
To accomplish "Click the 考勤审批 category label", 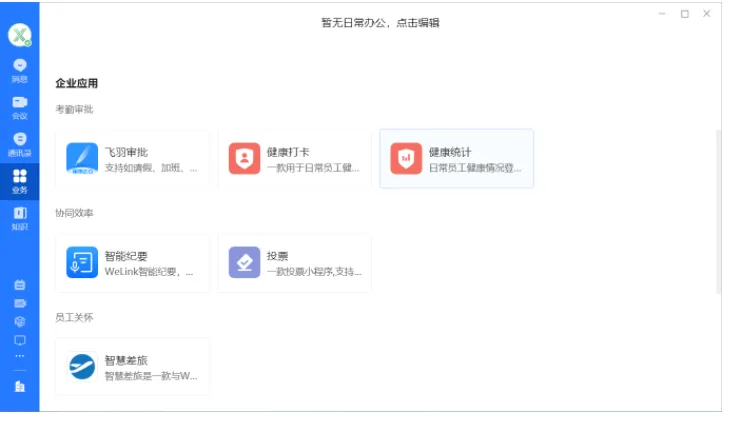I will click(74, 109).
